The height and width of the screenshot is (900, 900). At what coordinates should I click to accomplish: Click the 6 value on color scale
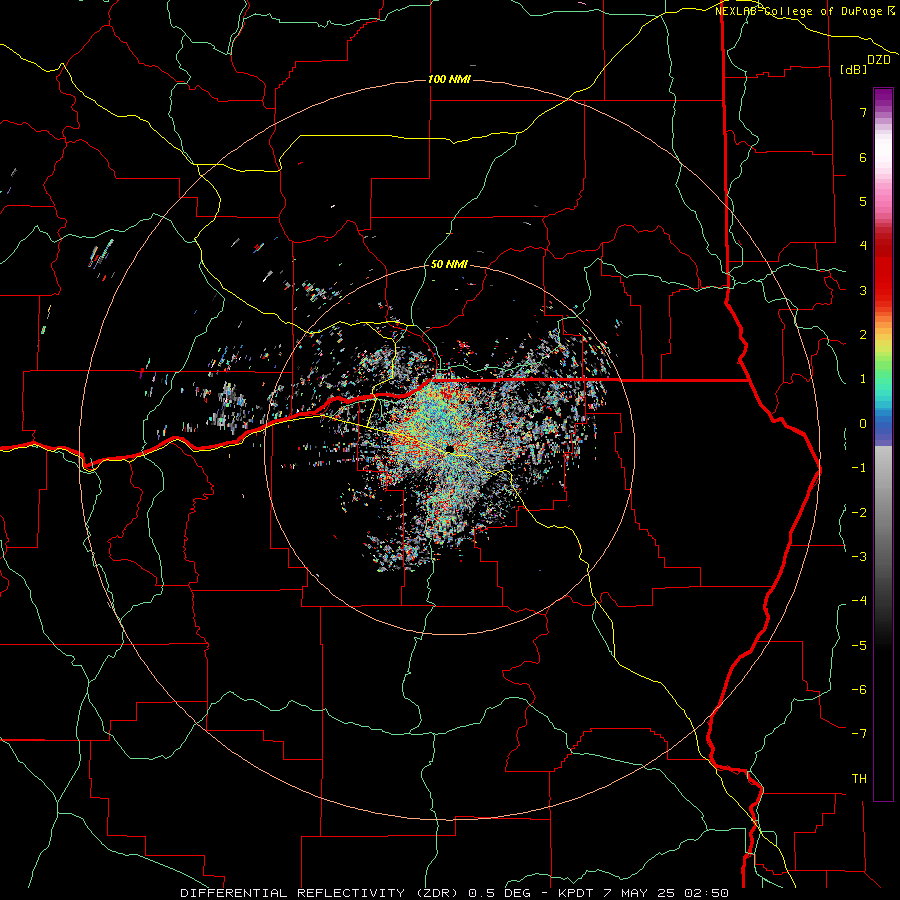pos(863,157)
